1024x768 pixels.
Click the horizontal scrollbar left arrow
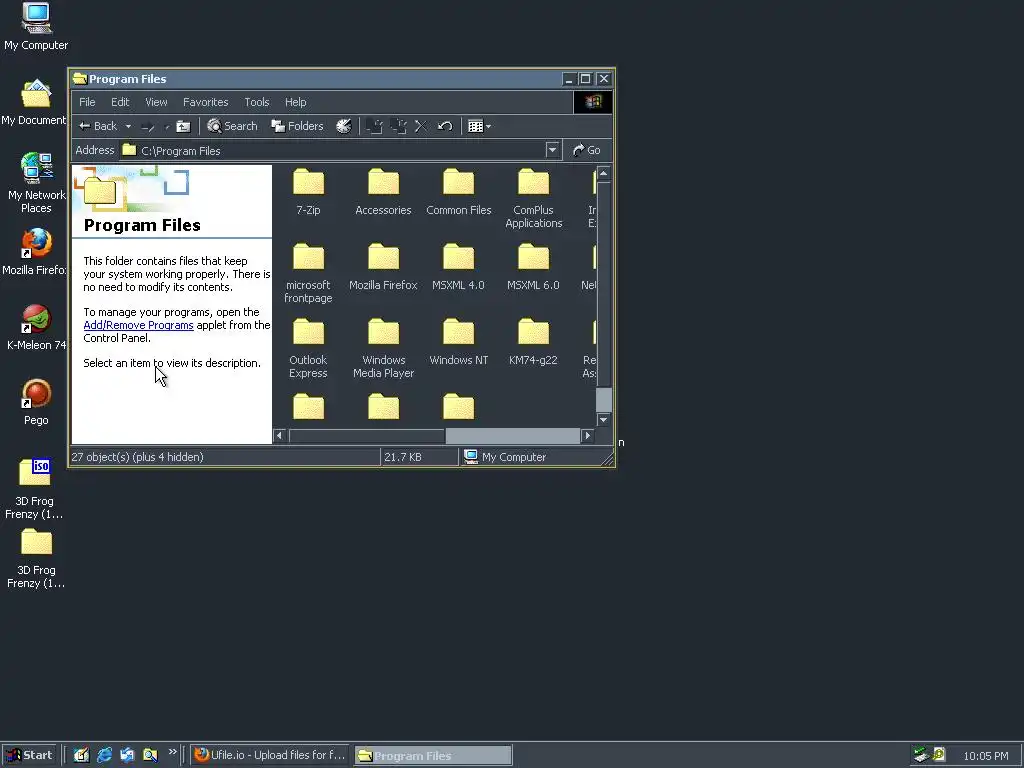280,436
